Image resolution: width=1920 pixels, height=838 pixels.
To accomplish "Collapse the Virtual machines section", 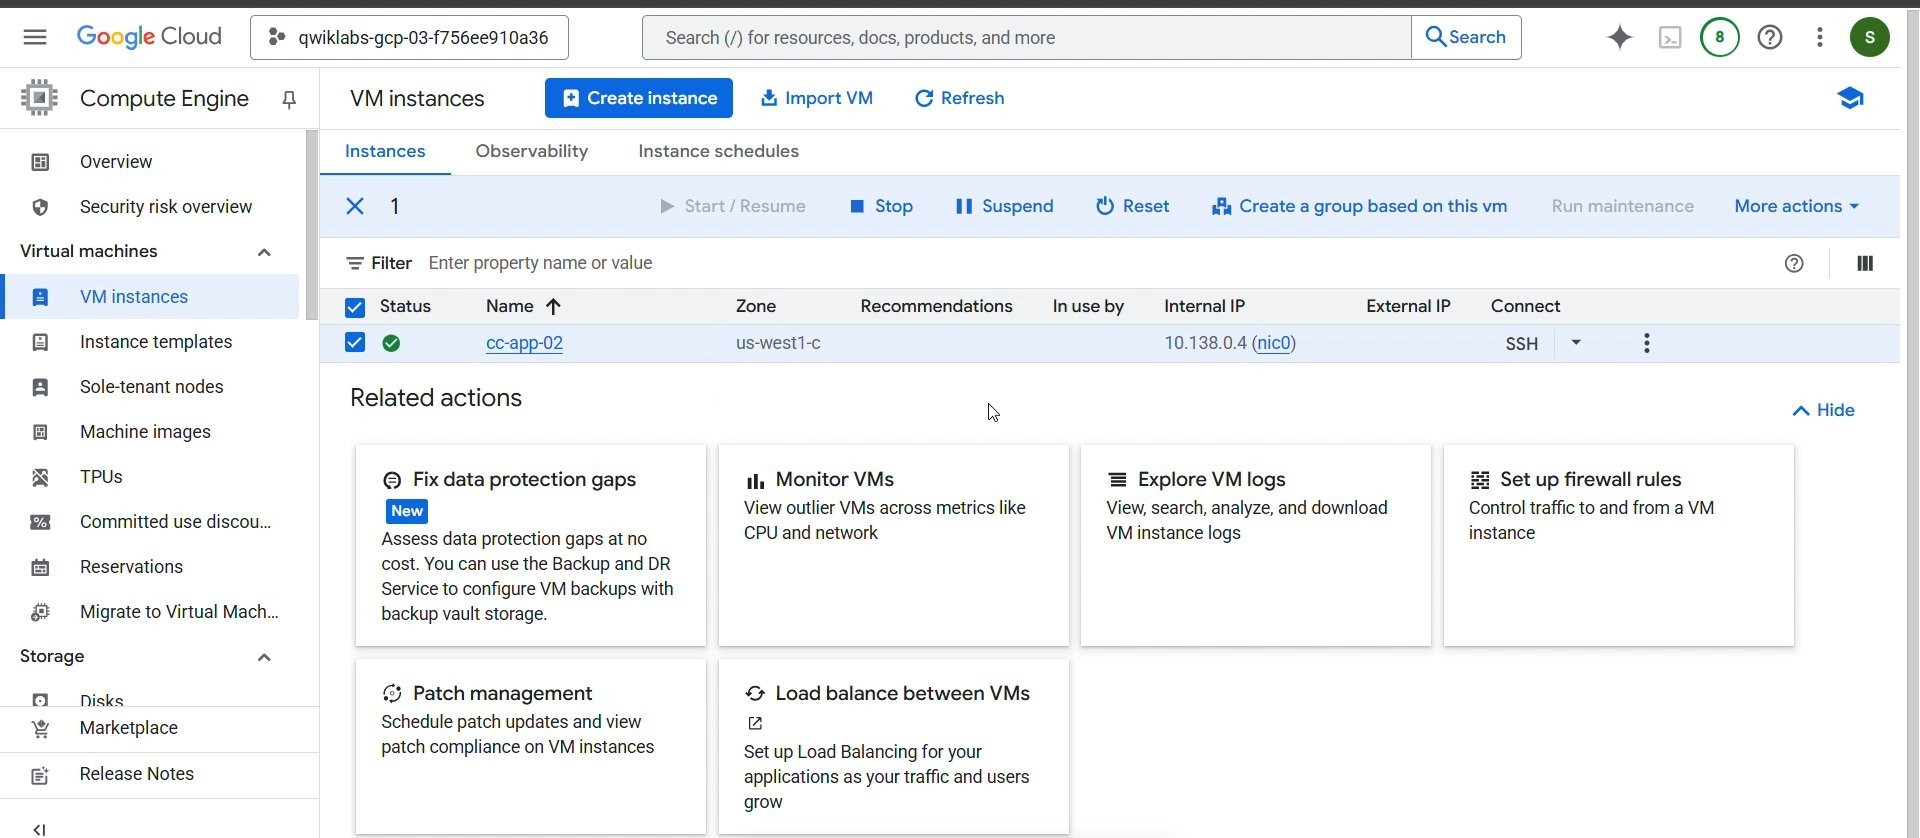I will point(264,252).
